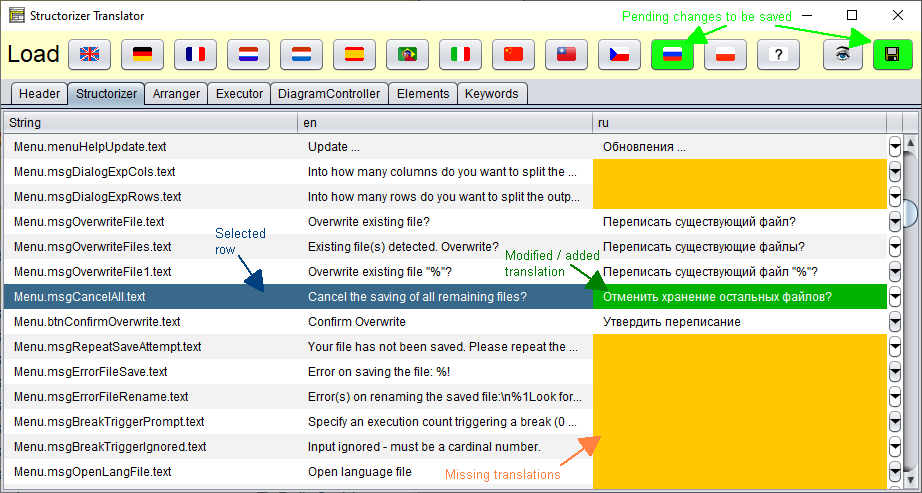Screen dimensions: 922x493
Task: Click empty ru cell for Menu.msgDialogExpCols.text
Action: 740,172
